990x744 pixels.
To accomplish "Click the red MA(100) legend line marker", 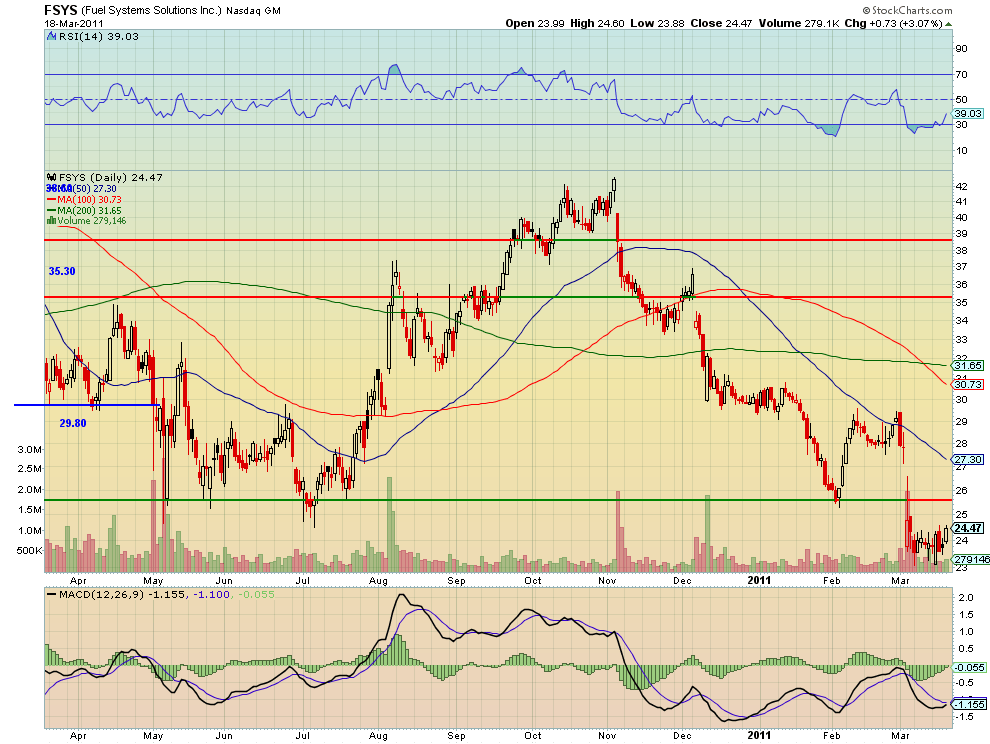I will click(x=51, y=200).
